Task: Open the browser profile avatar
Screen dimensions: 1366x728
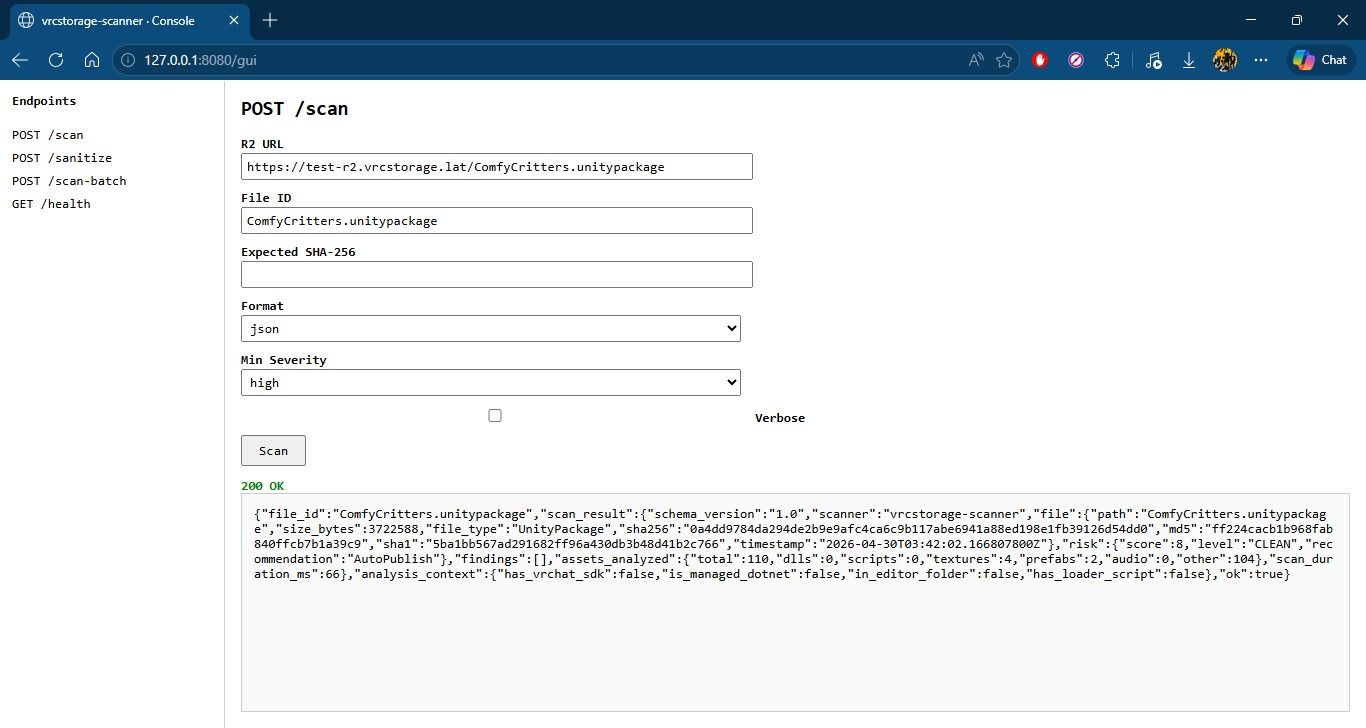Action: click(1225, 60)
